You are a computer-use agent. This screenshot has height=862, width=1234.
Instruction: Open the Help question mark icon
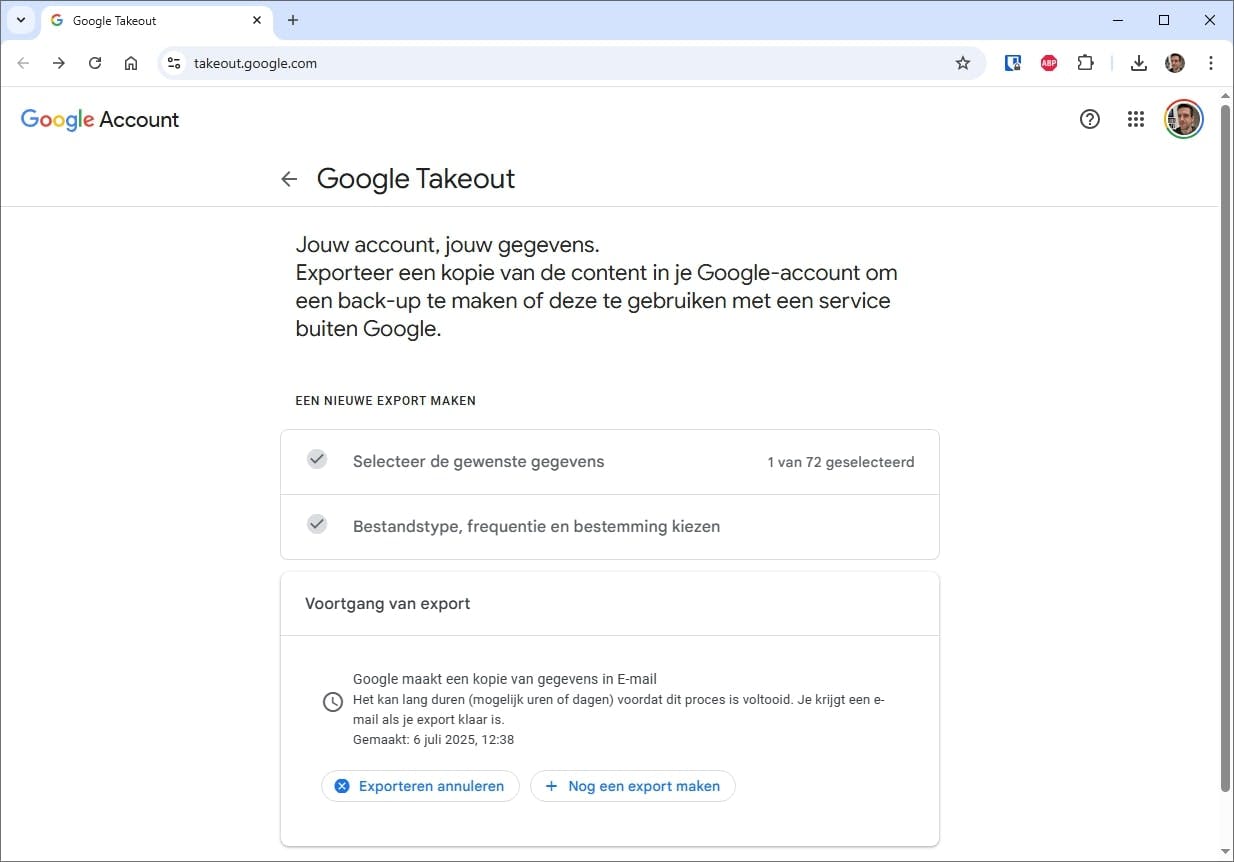pos(1090,119)
